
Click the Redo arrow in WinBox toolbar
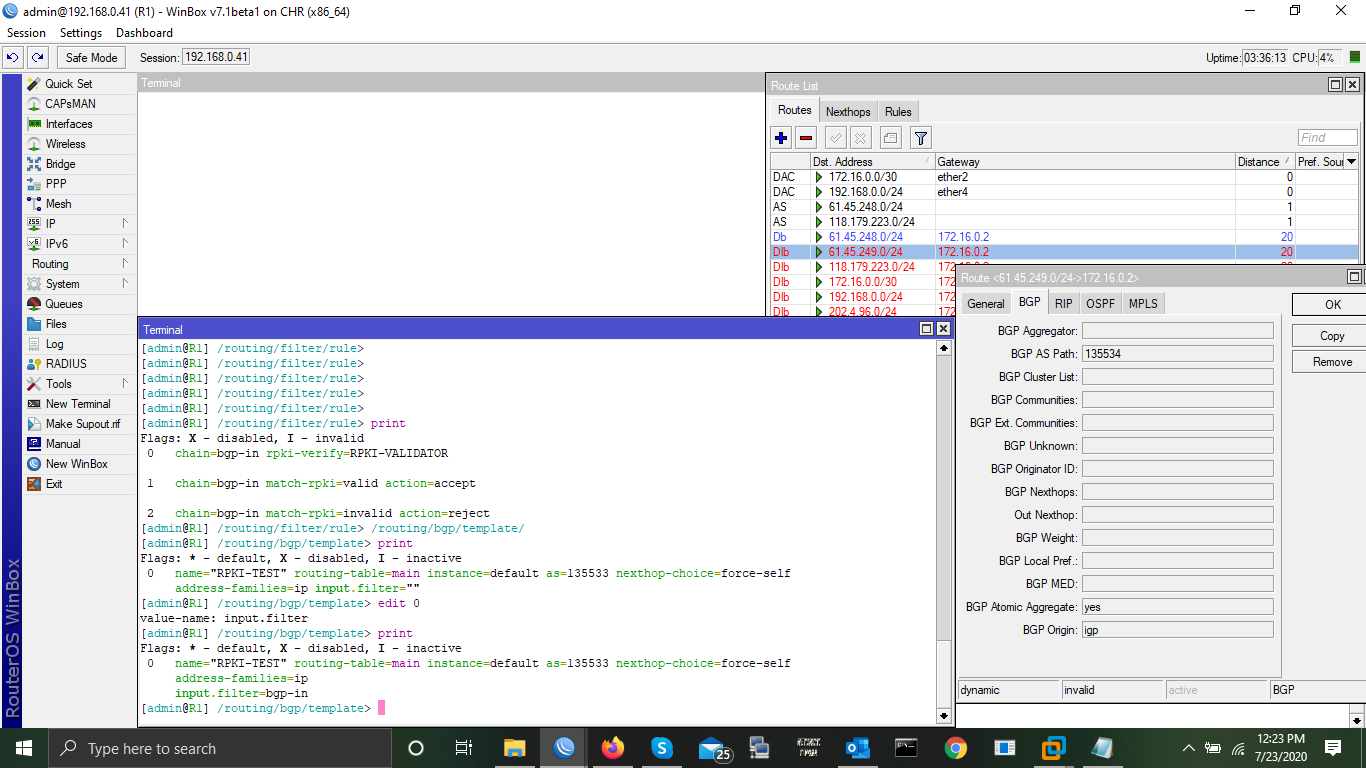tap(37, 58)
